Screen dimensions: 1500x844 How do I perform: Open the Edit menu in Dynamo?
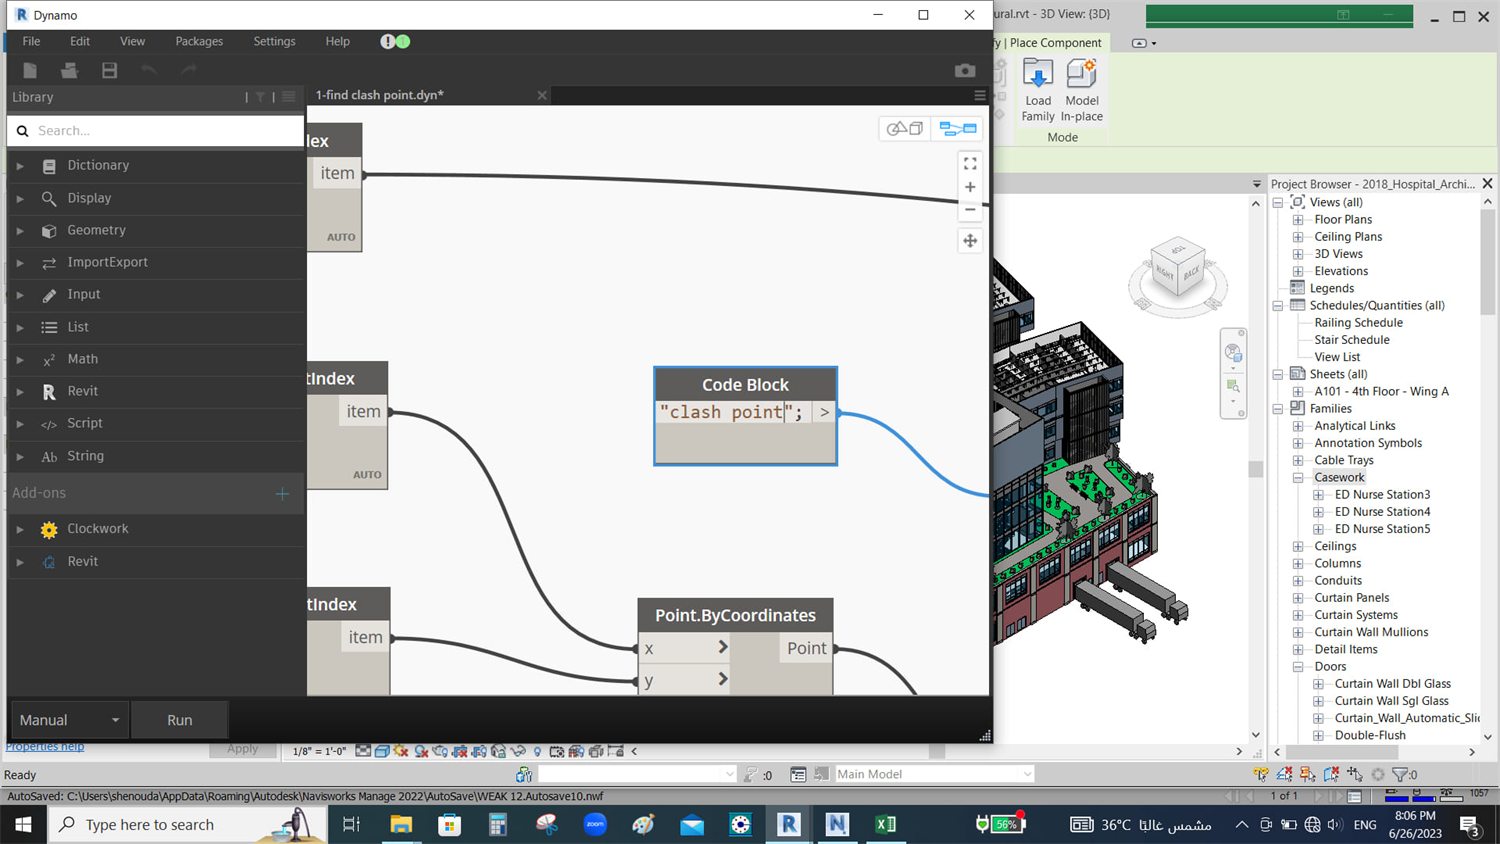point(80,41)
